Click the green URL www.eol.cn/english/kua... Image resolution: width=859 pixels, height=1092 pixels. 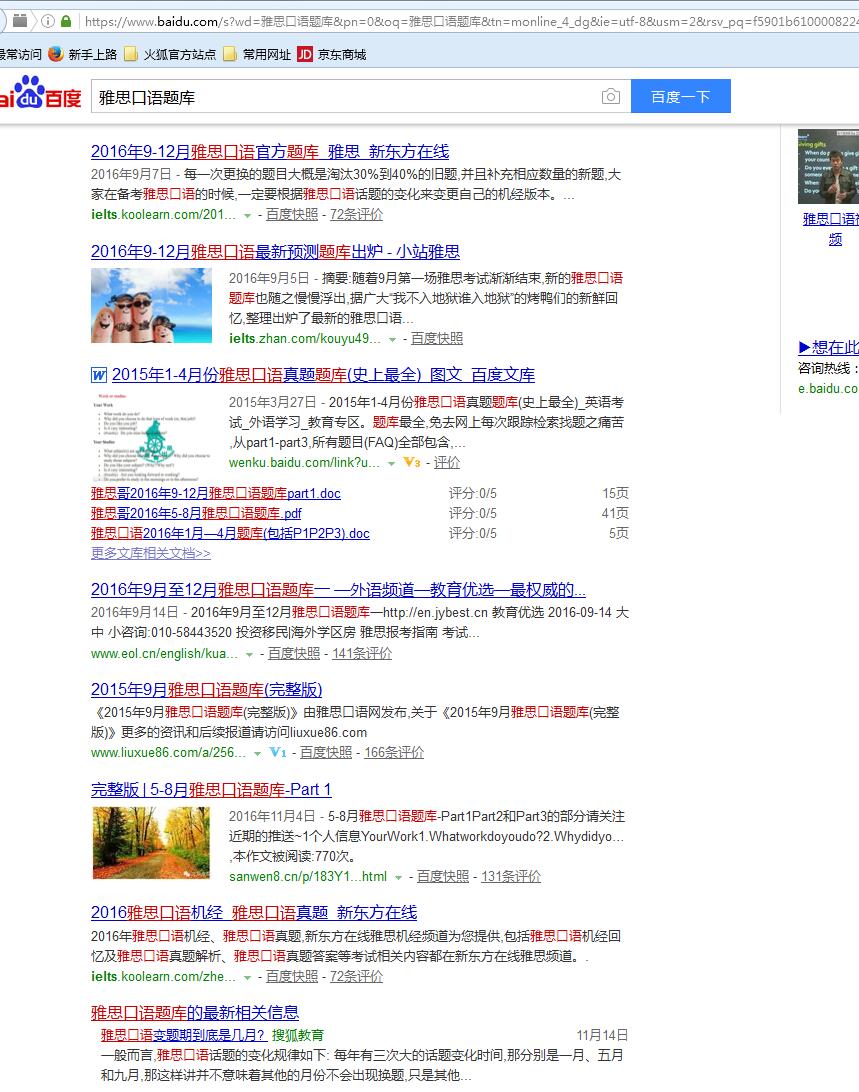[x=164, y=653]
